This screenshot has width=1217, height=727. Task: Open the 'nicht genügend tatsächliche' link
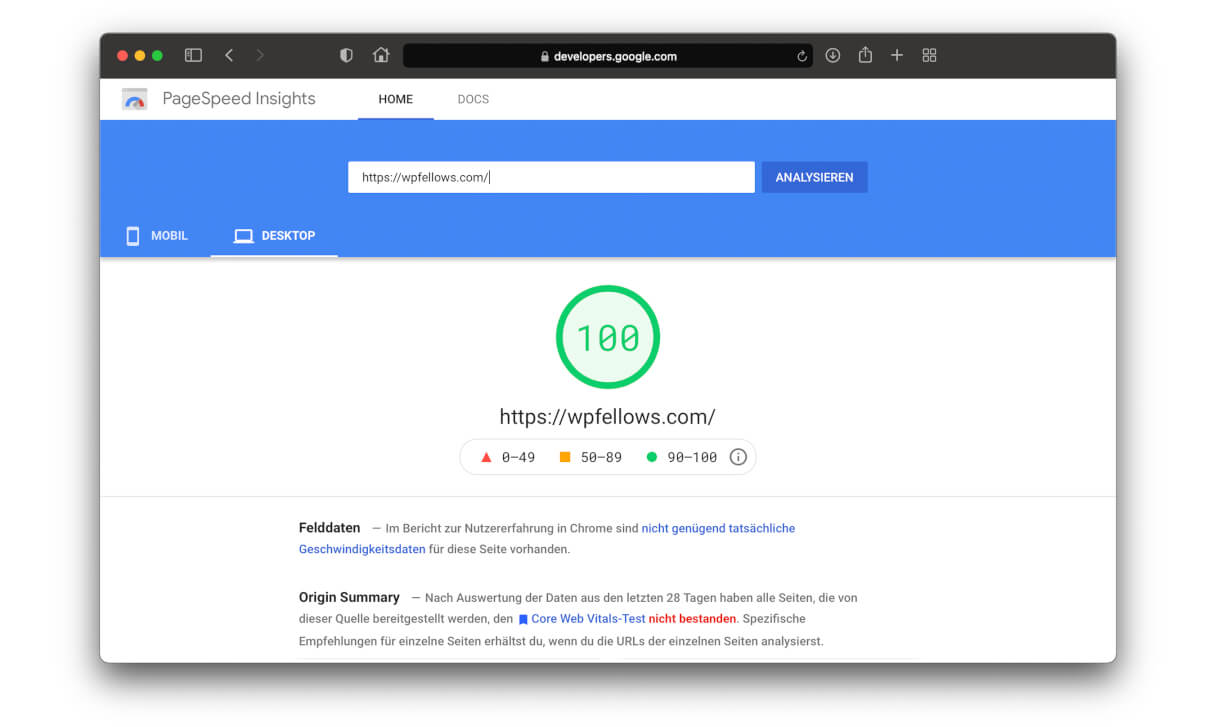(718, 528)
